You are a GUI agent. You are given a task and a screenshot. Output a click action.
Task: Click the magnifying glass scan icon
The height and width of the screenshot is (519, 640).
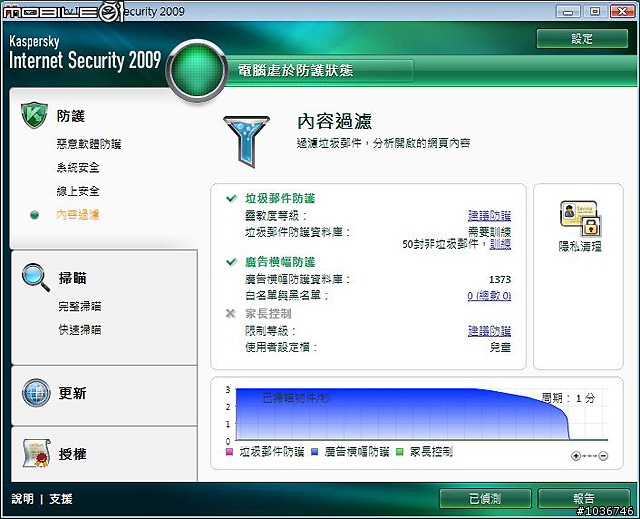[x=36, y=277]
